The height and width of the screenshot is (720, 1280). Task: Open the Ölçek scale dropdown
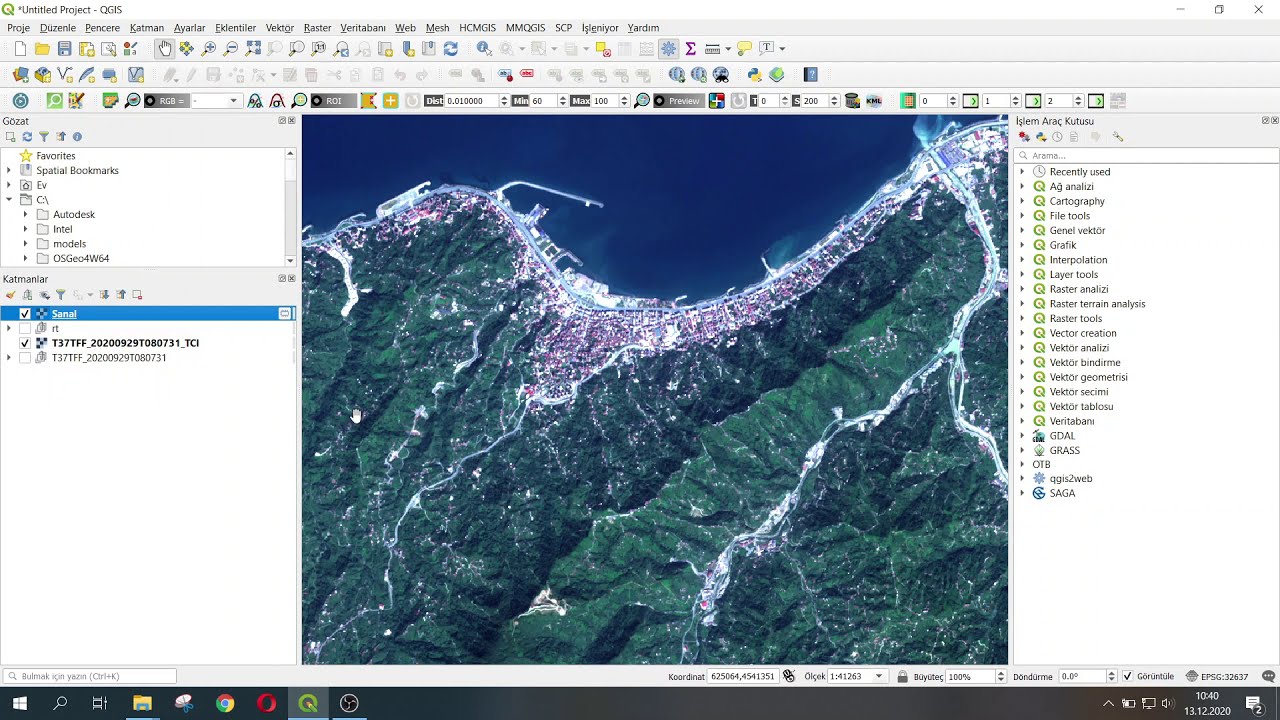(879, 677)
